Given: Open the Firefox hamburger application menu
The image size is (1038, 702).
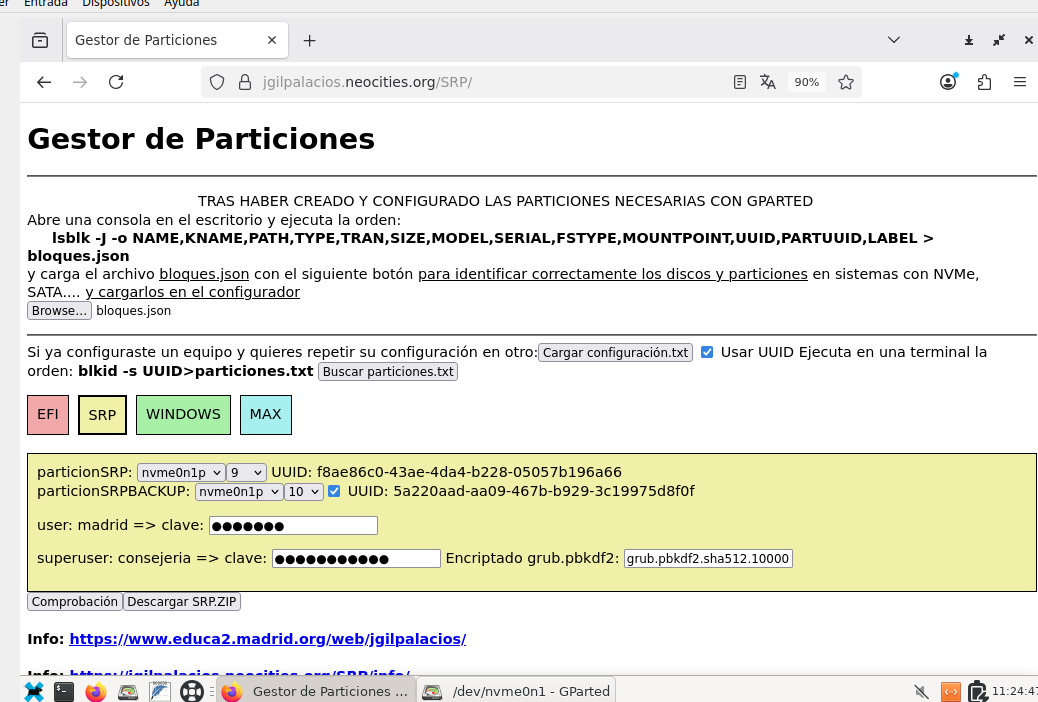Looking at the screenshot, I should click(1020, 82).
